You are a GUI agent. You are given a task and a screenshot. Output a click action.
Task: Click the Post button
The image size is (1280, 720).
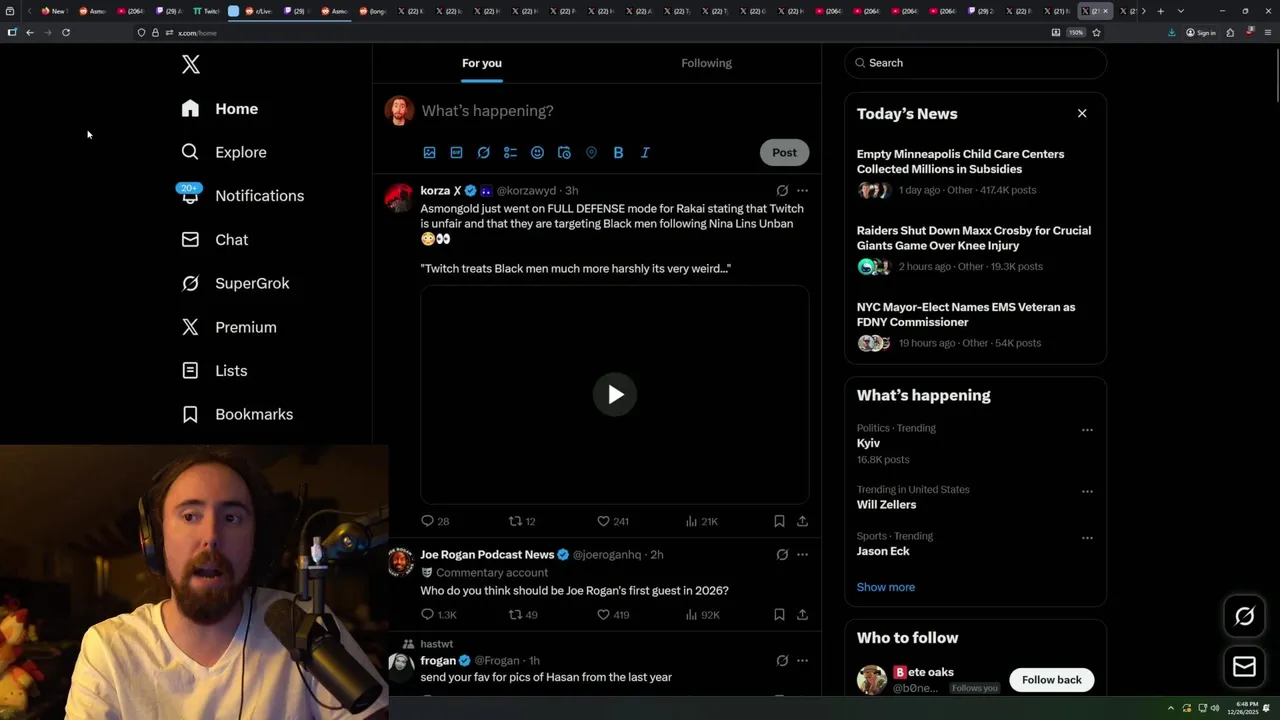[x=784, y=153]
